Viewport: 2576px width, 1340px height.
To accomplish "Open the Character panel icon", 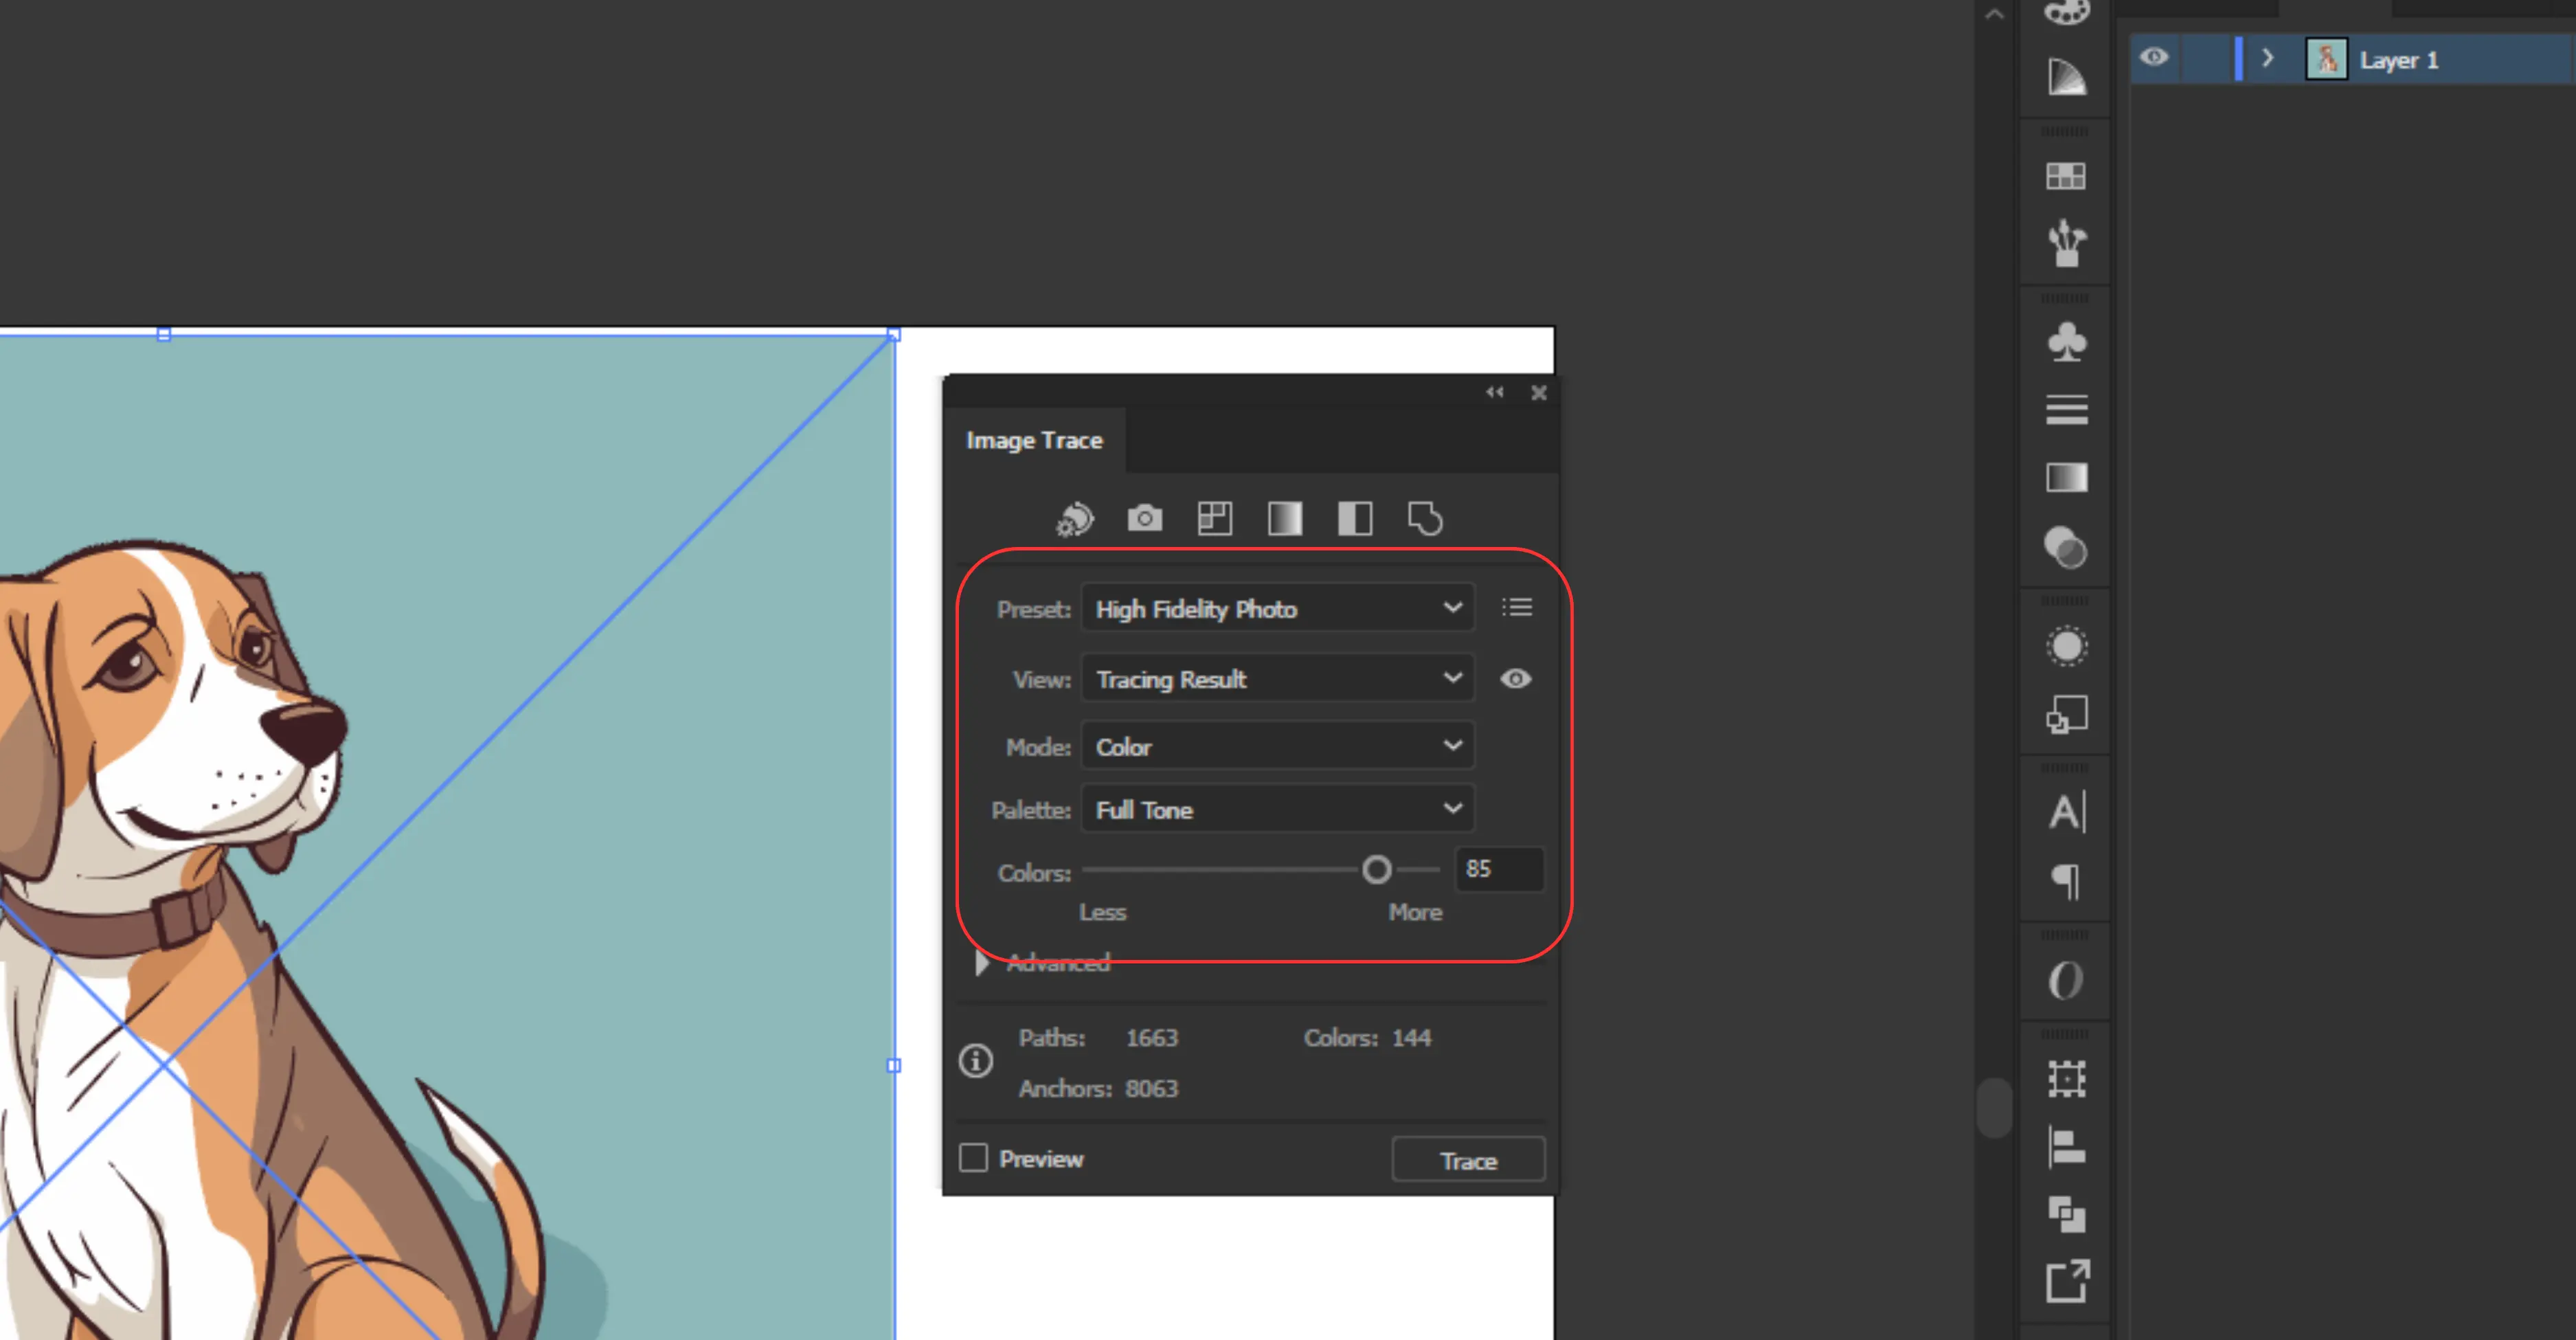I will click(2066, 811).
